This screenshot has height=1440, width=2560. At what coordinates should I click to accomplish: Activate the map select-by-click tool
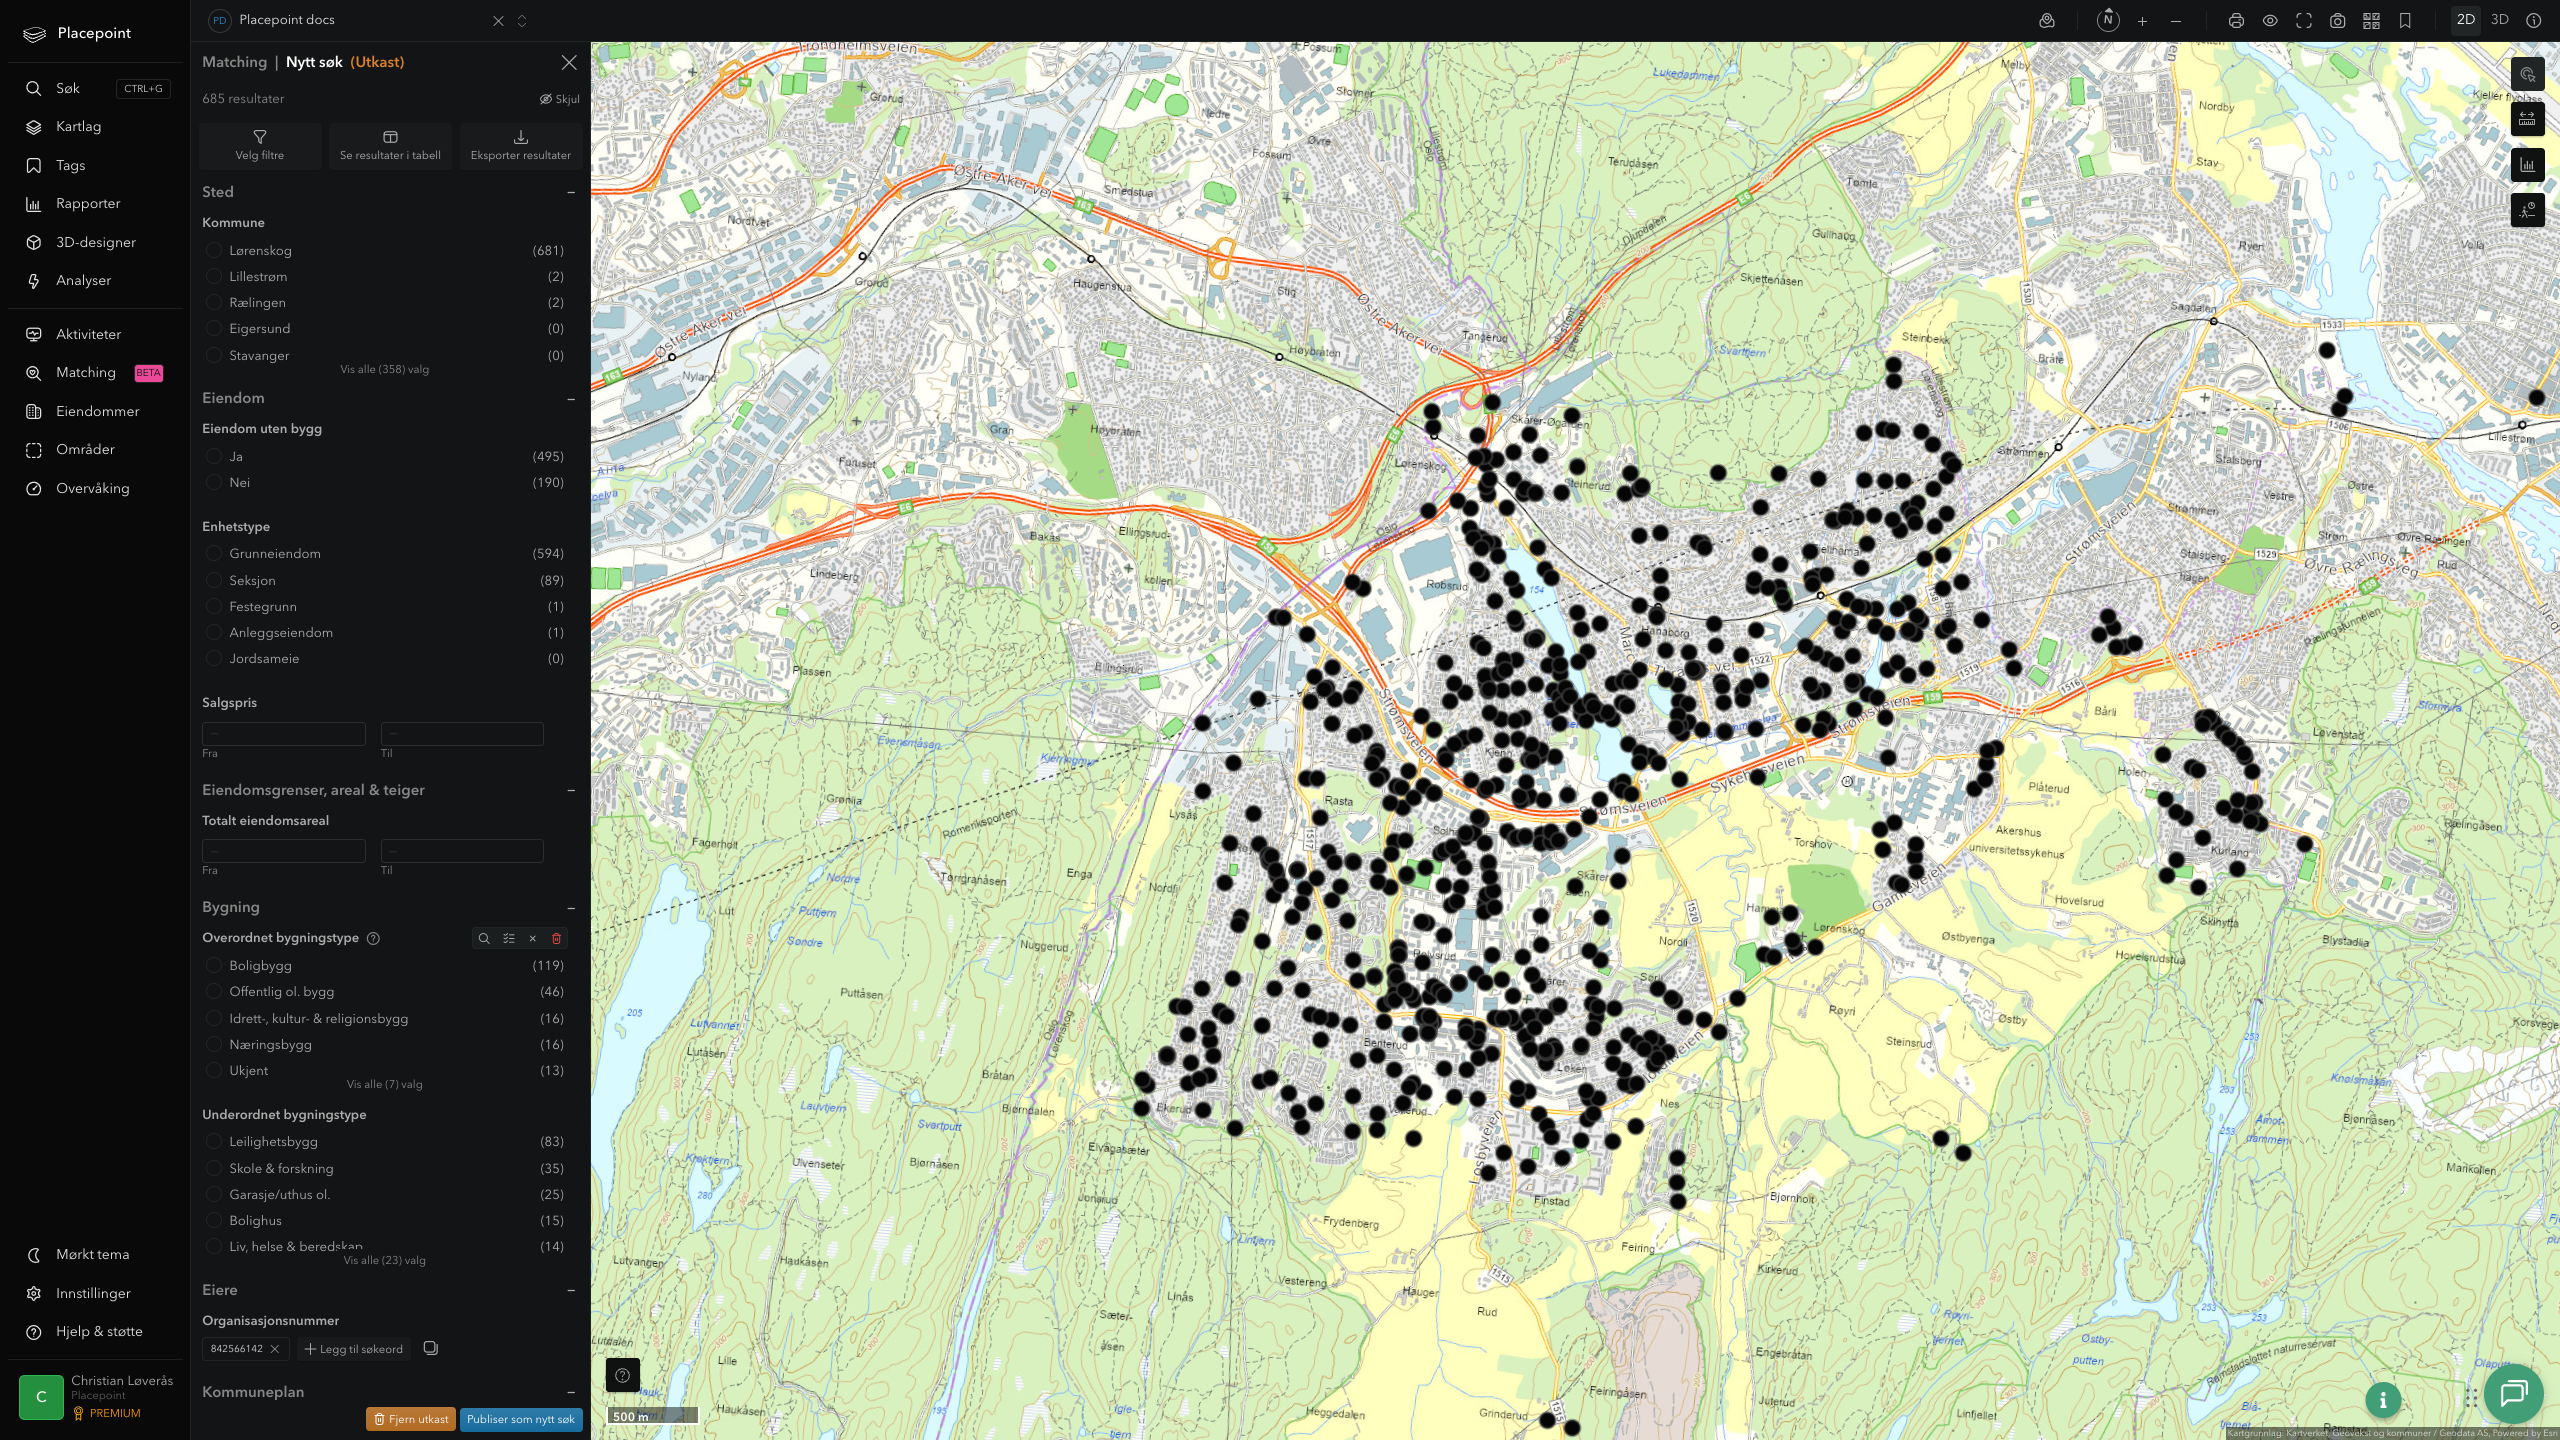coord(2527,74)
